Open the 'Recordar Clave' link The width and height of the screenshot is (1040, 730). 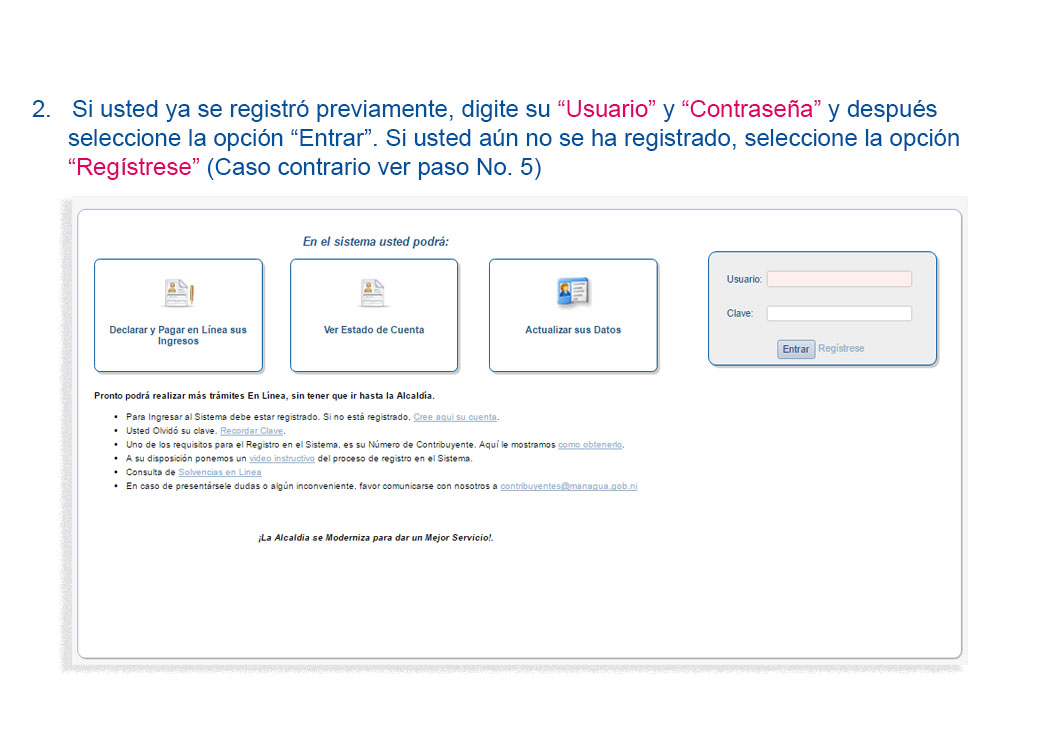251,431
